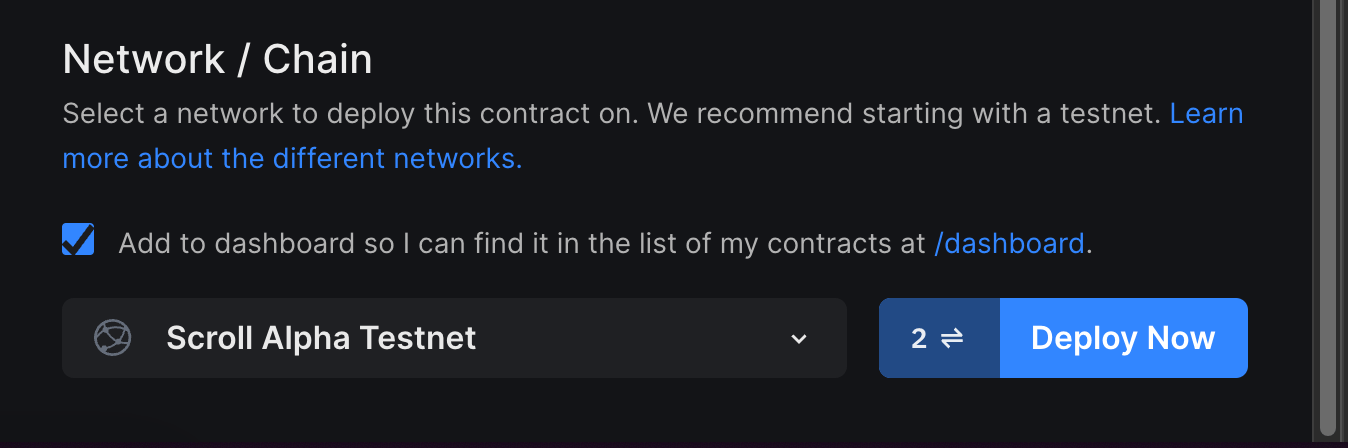
Task: Click the number 2 in the deploy button
Action: pyautogui.click(x=919, y=338)
